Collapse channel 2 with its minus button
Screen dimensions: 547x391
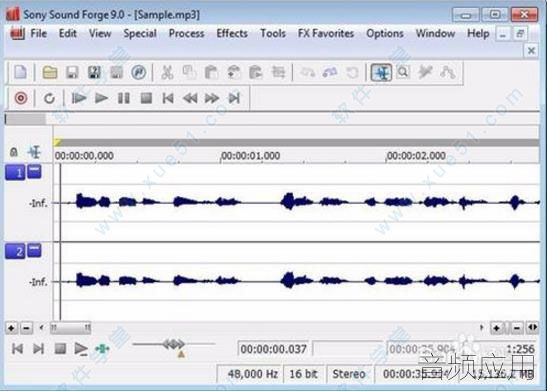(34, 250)
